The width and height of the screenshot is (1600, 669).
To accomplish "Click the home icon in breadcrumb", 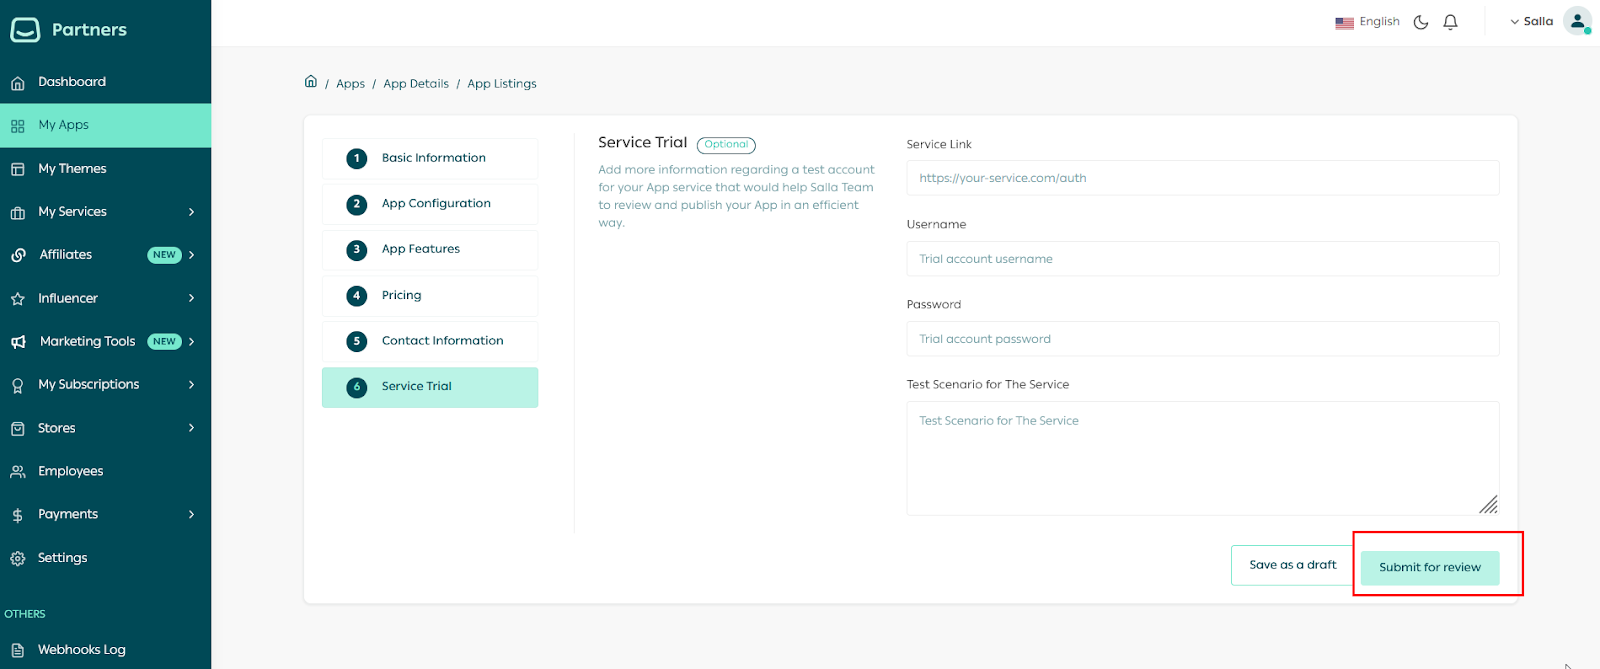I will (x=311, y=82).
